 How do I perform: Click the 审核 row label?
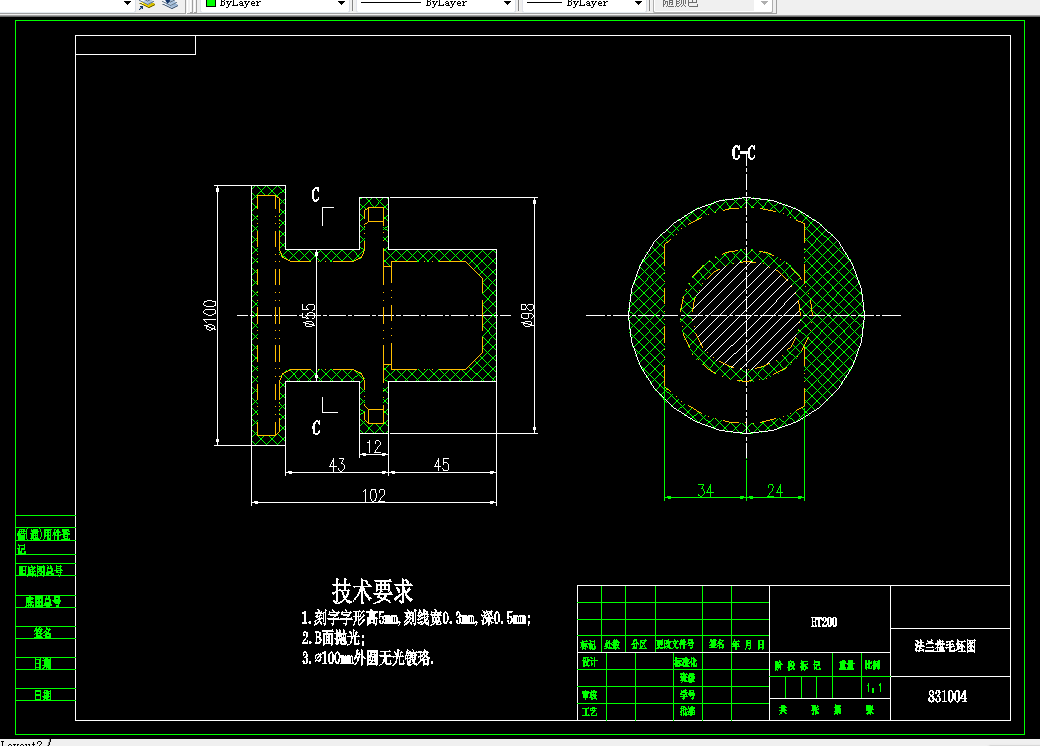pyautogui.click(x=590, y=695)
